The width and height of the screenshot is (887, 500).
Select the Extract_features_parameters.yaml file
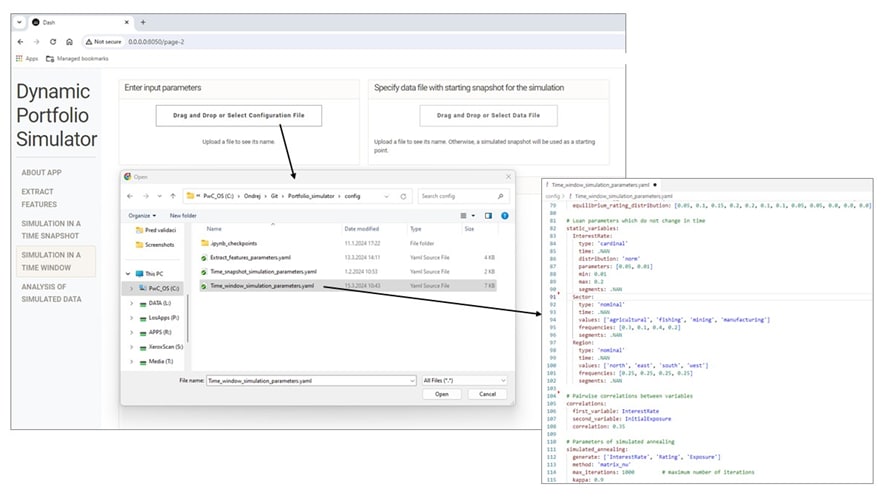pos(254,257)
